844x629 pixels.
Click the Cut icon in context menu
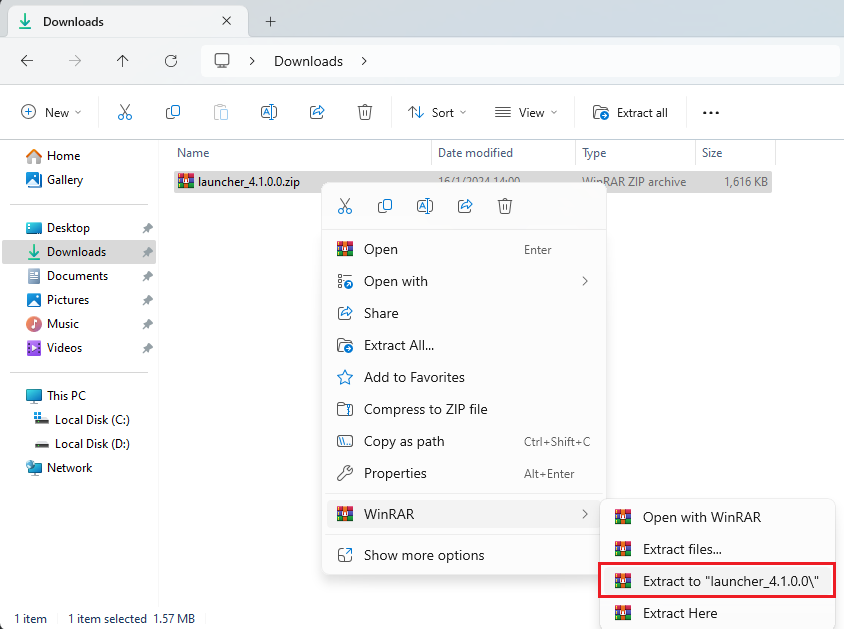coord(345,206)
